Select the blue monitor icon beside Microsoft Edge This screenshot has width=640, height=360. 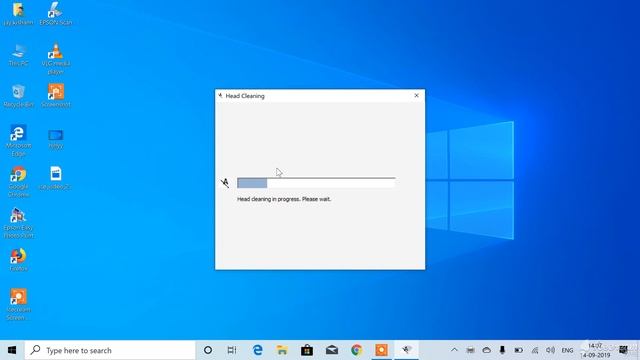[56, 139]
